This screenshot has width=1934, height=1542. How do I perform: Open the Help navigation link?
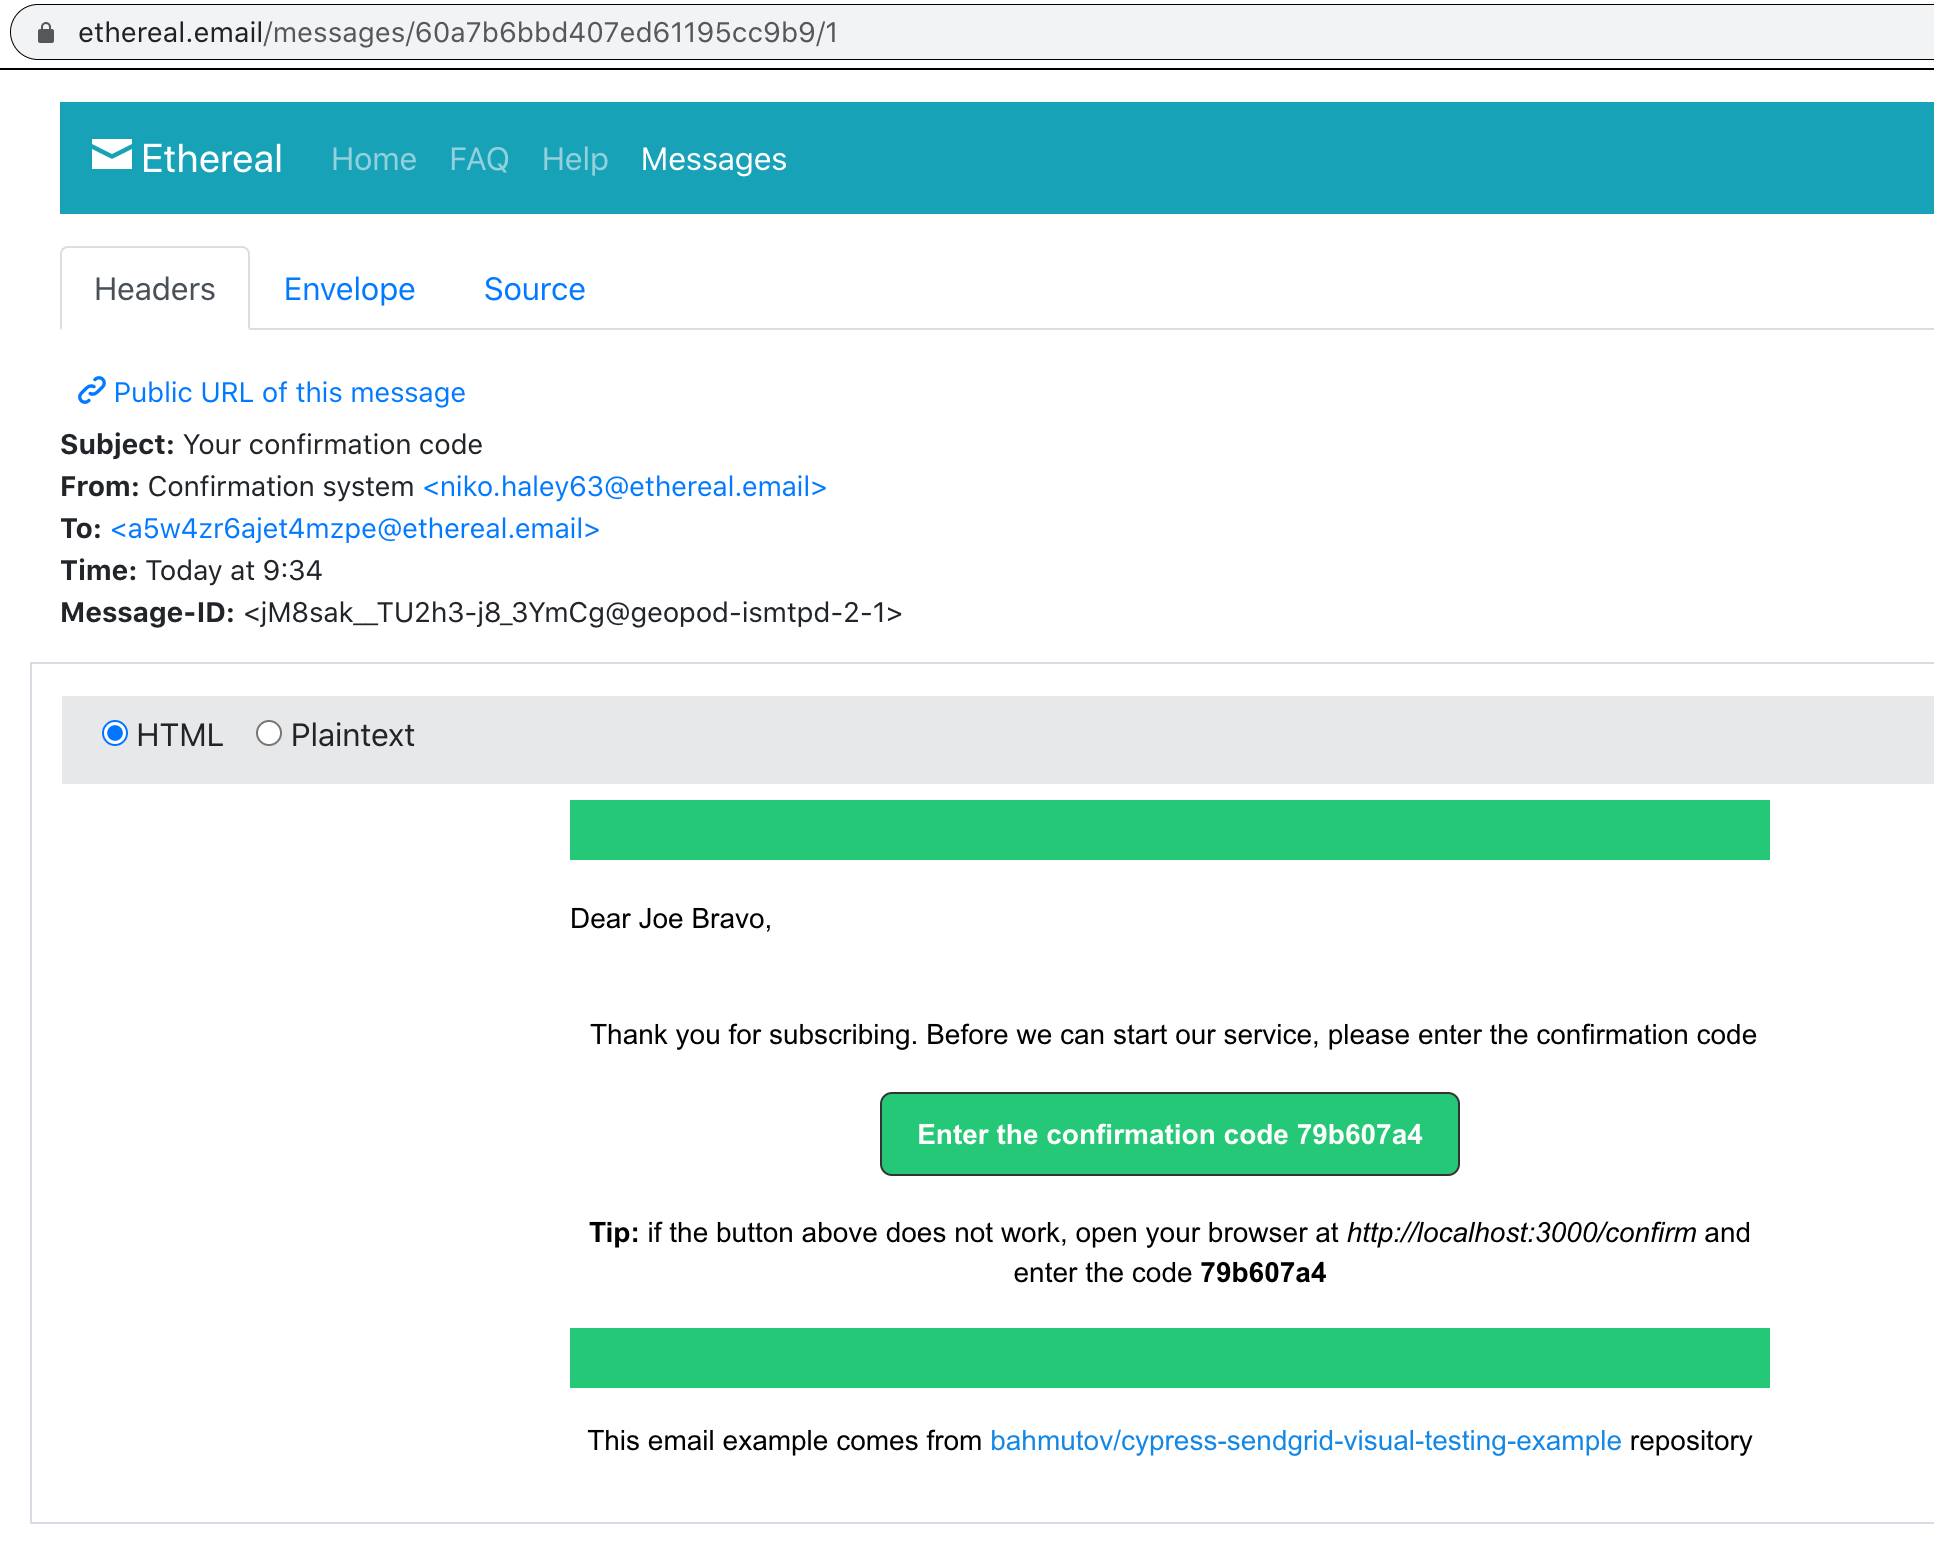pos(575,159)
